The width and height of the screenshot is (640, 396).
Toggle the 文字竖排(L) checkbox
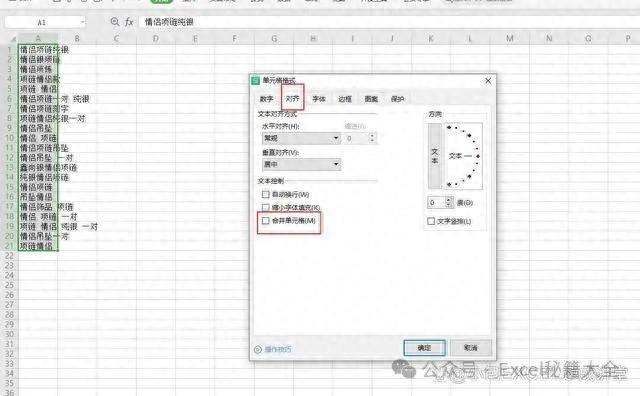(431, 221)
